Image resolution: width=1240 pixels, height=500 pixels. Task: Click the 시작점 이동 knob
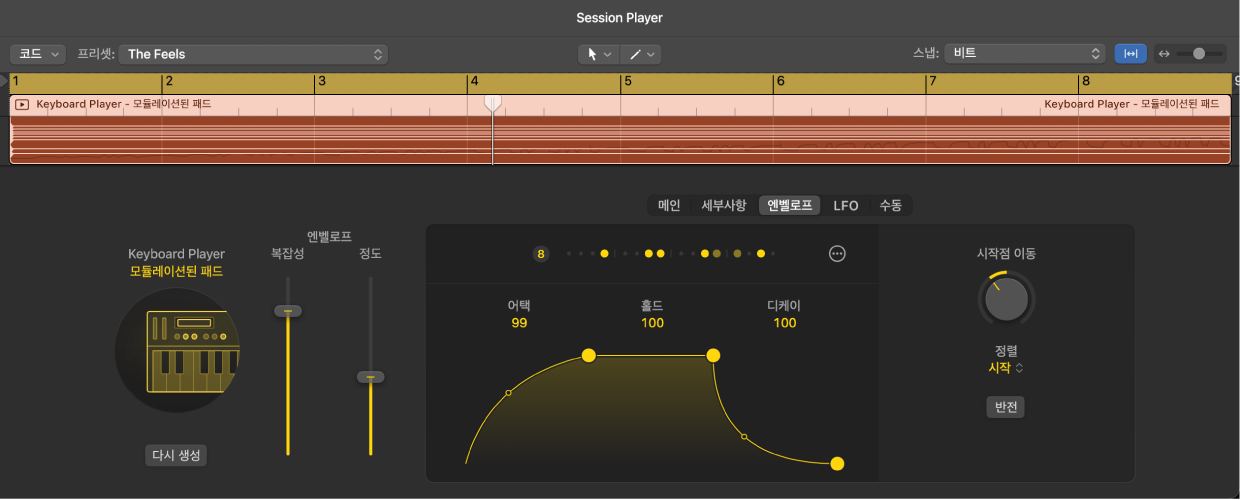point(1007,297)
